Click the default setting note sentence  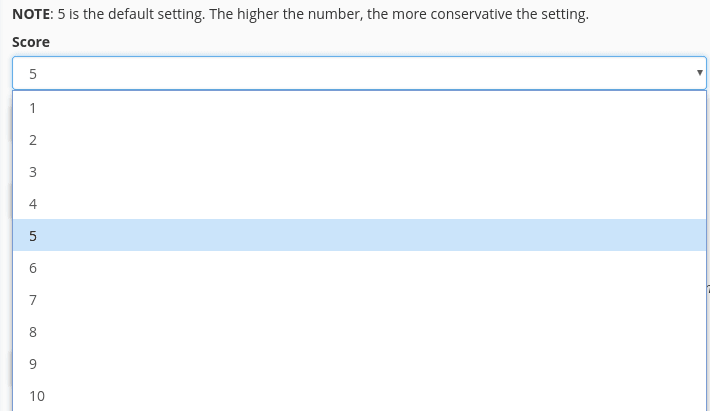pyautogui.click(x=131, y=14)
